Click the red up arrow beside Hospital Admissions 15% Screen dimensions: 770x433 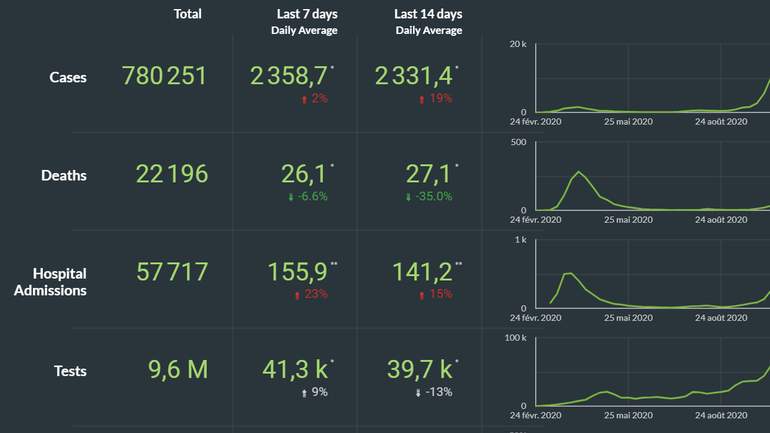423,295
